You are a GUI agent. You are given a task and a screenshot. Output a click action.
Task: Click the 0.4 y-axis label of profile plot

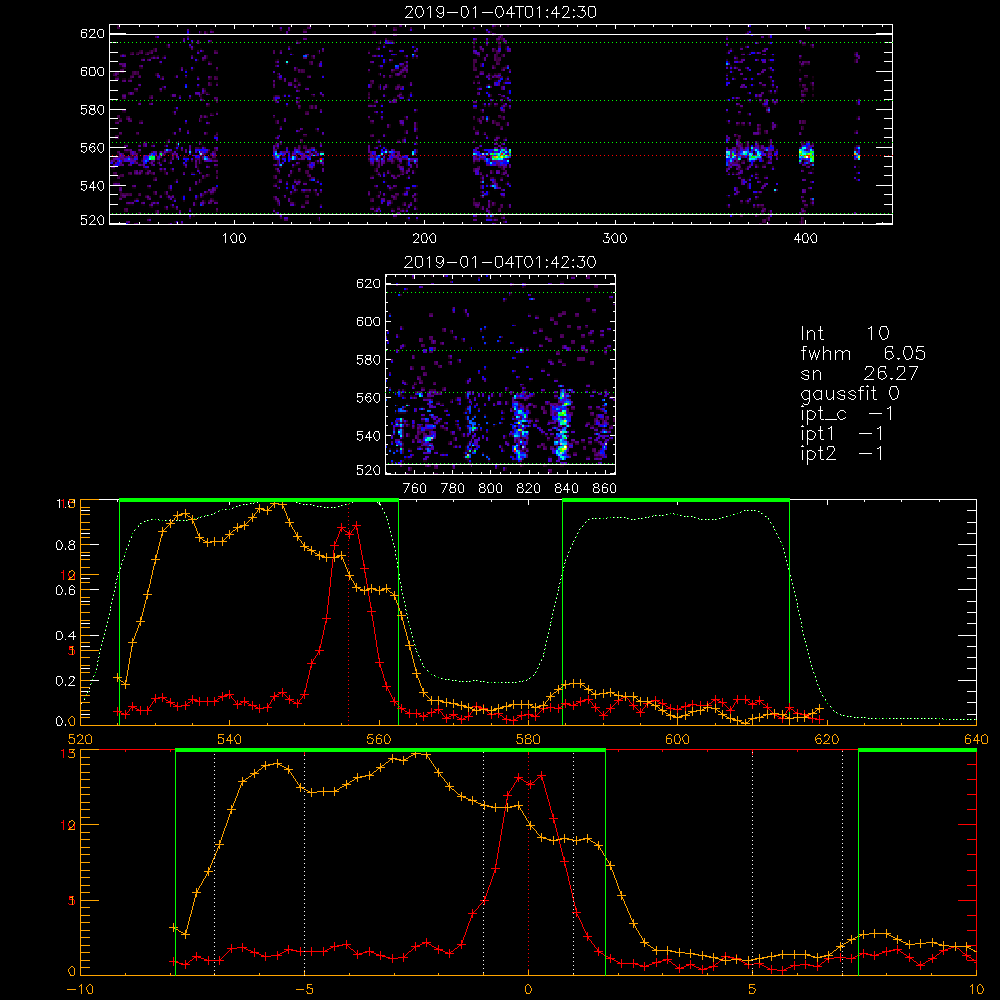click(x=66, y=636)
